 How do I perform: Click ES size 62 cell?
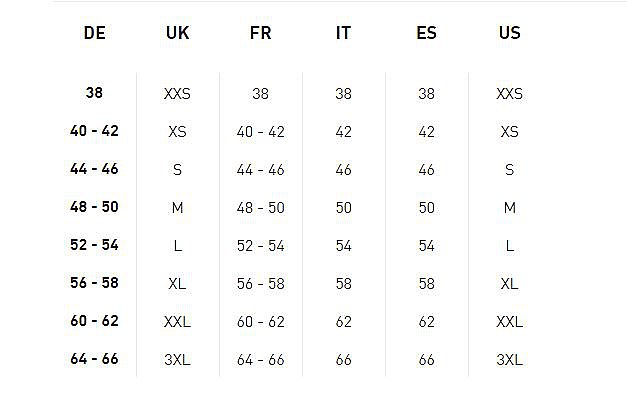pos(426,321)
